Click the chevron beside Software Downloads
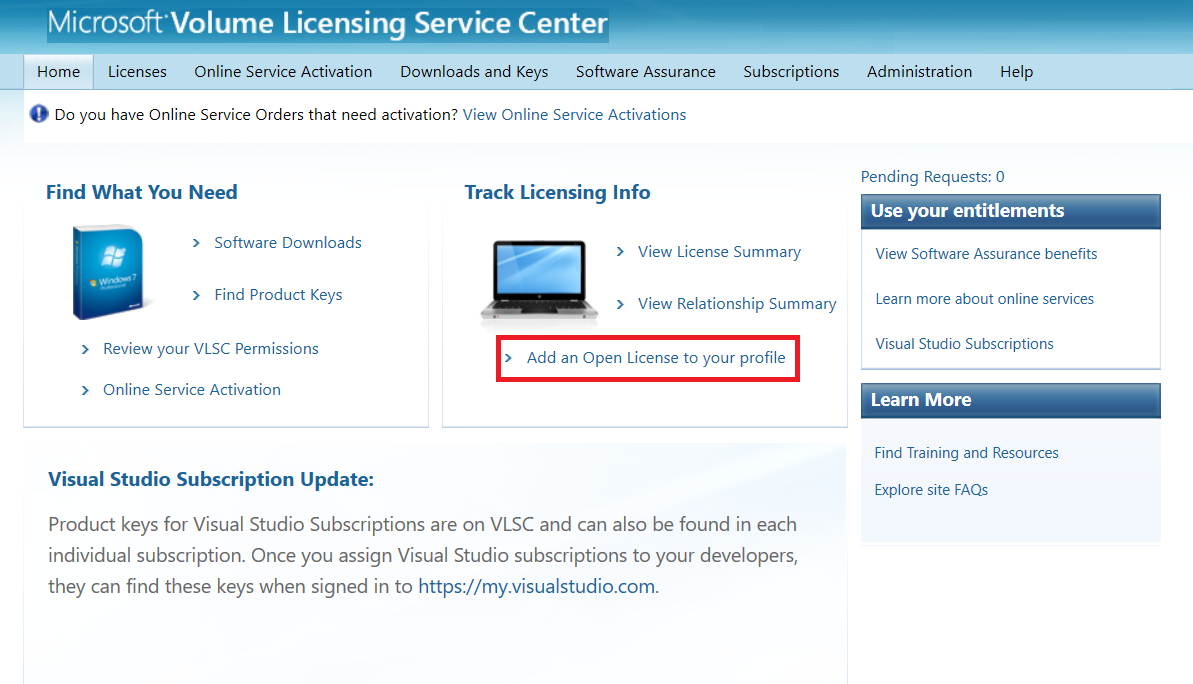The width and height of the screenshot is (1193, 684). (196, 242)
